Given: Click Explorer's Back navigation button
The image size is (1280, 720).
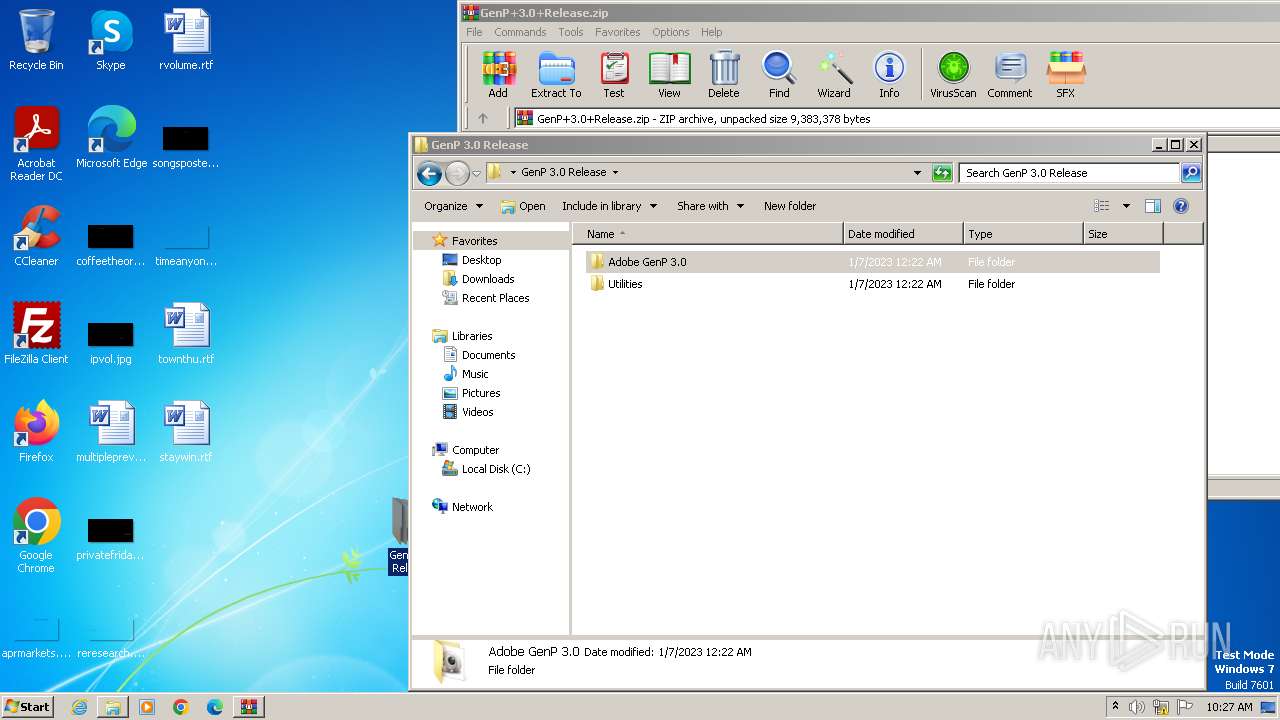Looking at the screenshot, I should pyautogui.click(x=430, y=173).
